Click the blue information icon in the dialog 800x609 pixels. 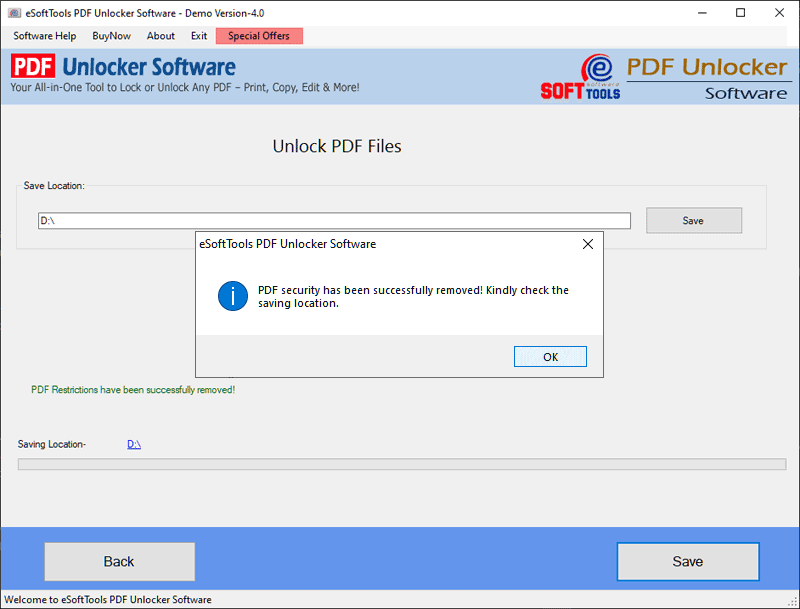[x=232, y=296]
